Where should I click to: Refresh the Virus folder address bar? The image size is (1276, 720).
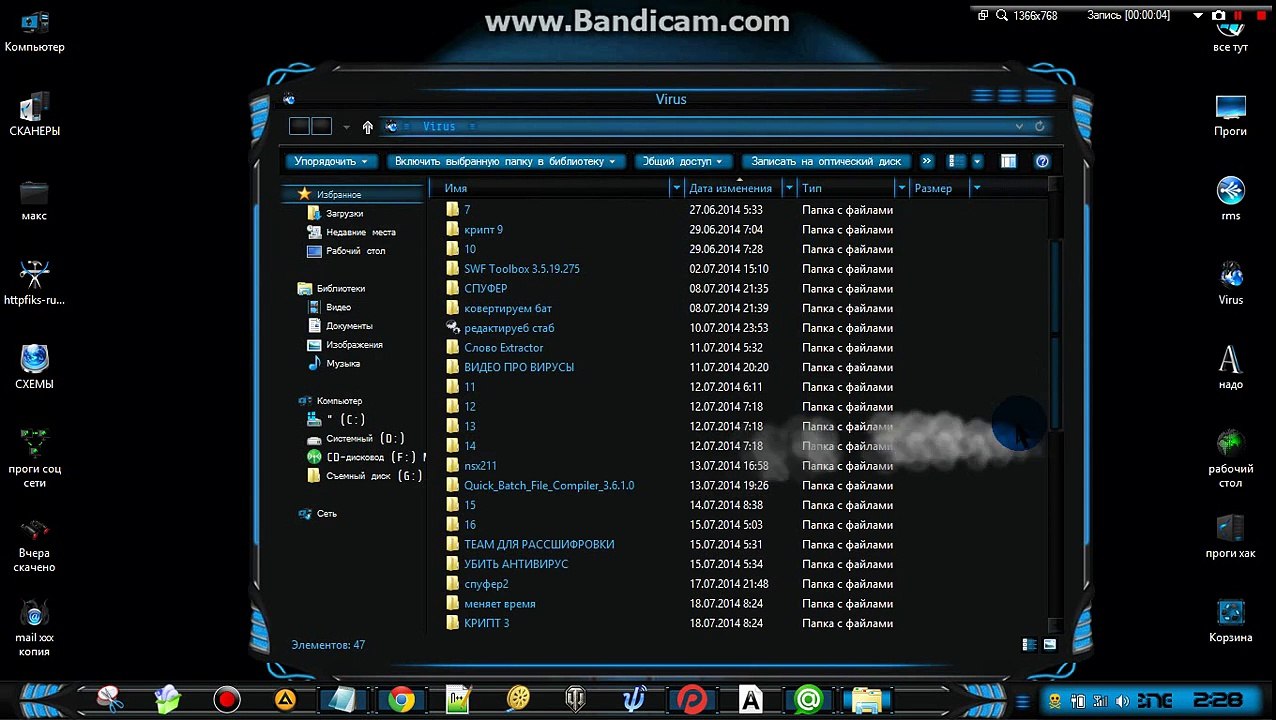point(1039,126)
